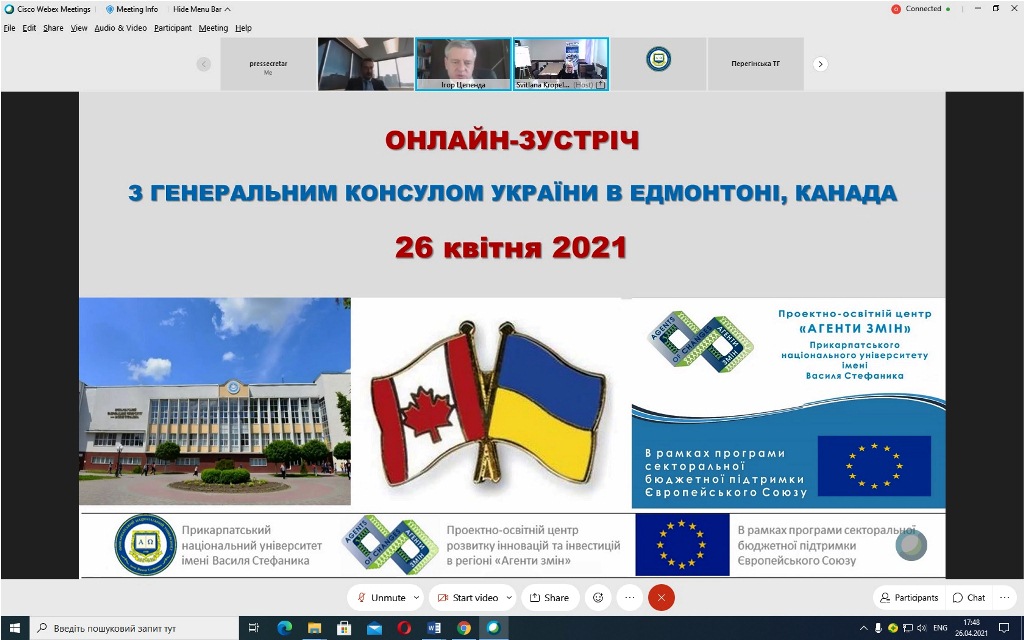Viewport: 1024px width, 640px height.
Task: Click the red leave meeting button
Action: pos(661,597)
